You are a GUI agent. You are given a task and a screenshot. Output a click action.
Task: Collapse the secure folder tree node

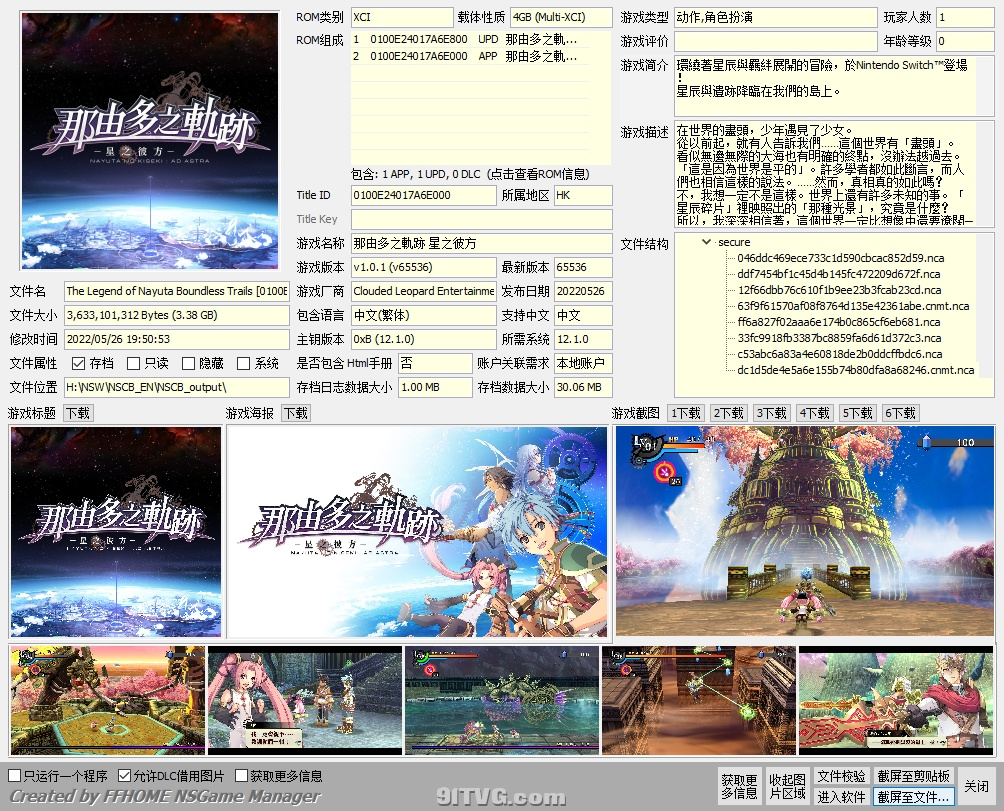point(707,242)
